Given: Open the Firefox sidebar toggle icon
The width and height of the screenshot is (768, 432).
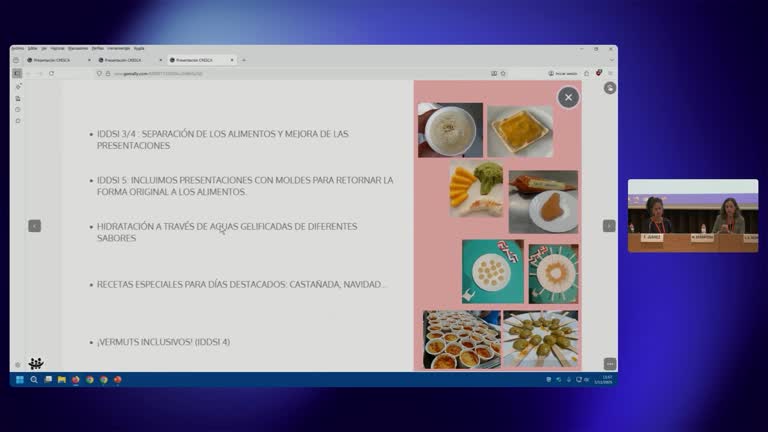Looking at the screenshot, I should 17,73.
